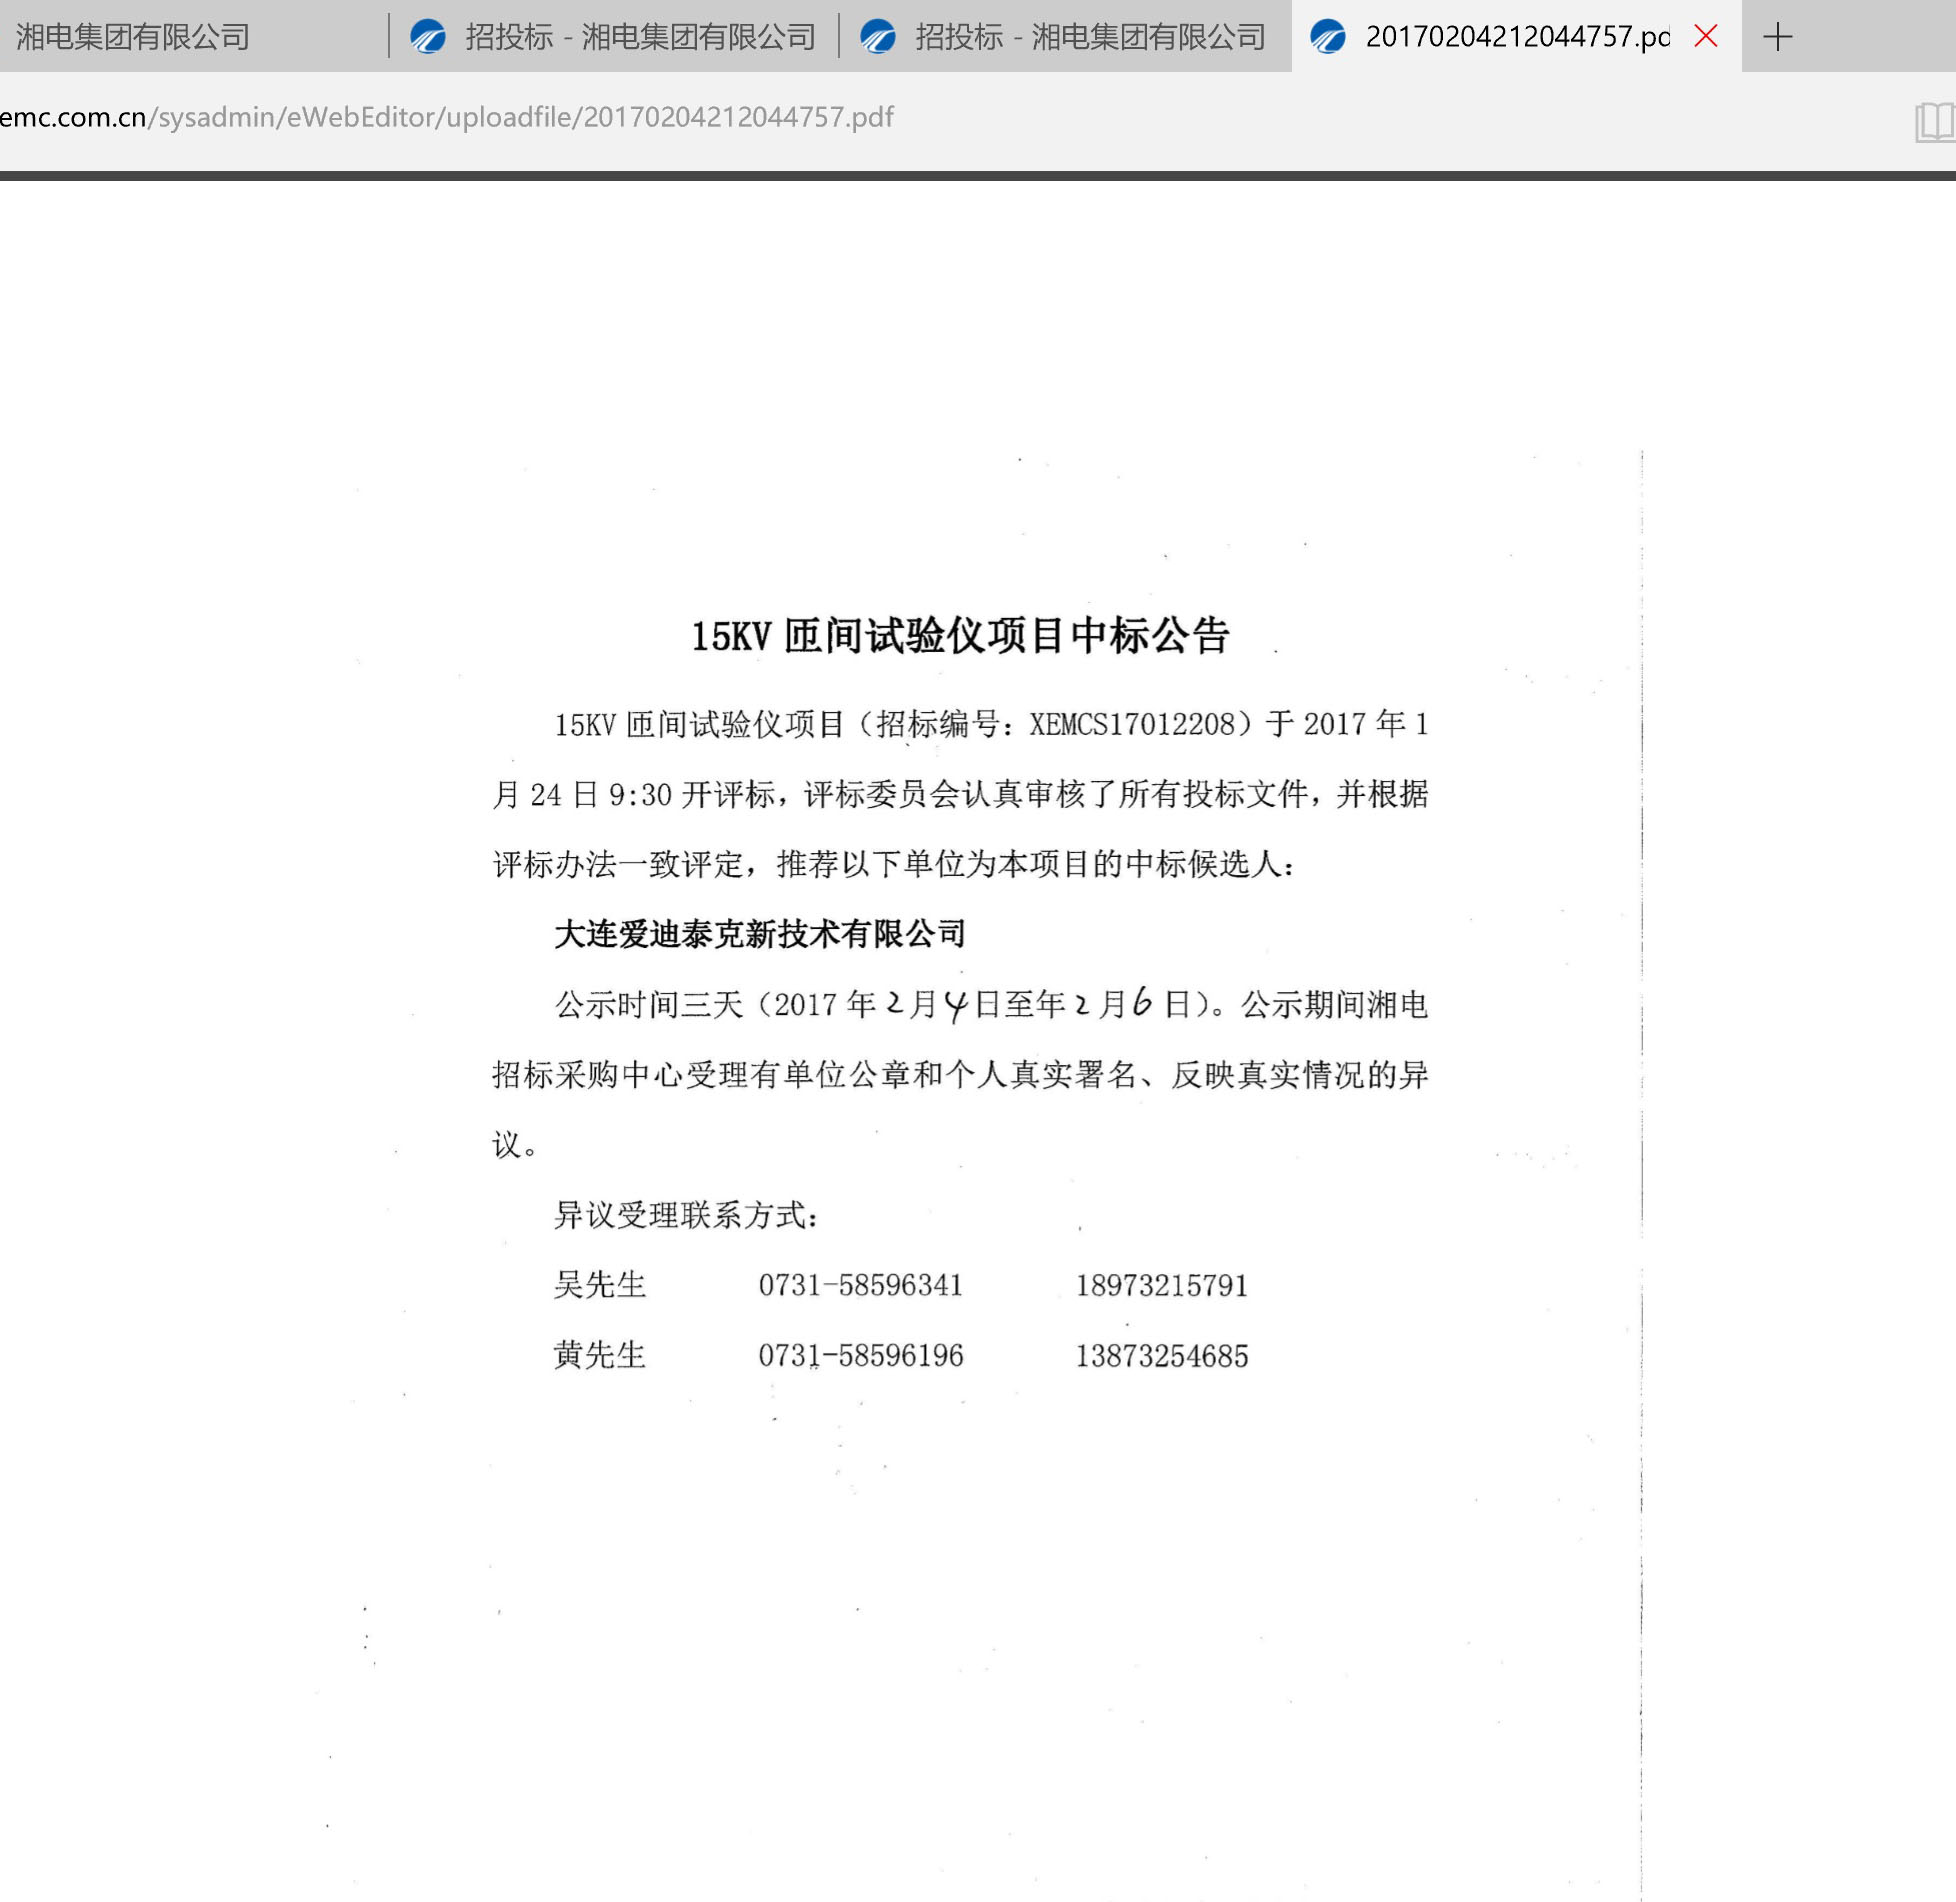The width and height of the screenshot is (1956, 1902).
Task: Click mobile number 18973215791
Action: pyautogui.click(x=1162, y=1286)
